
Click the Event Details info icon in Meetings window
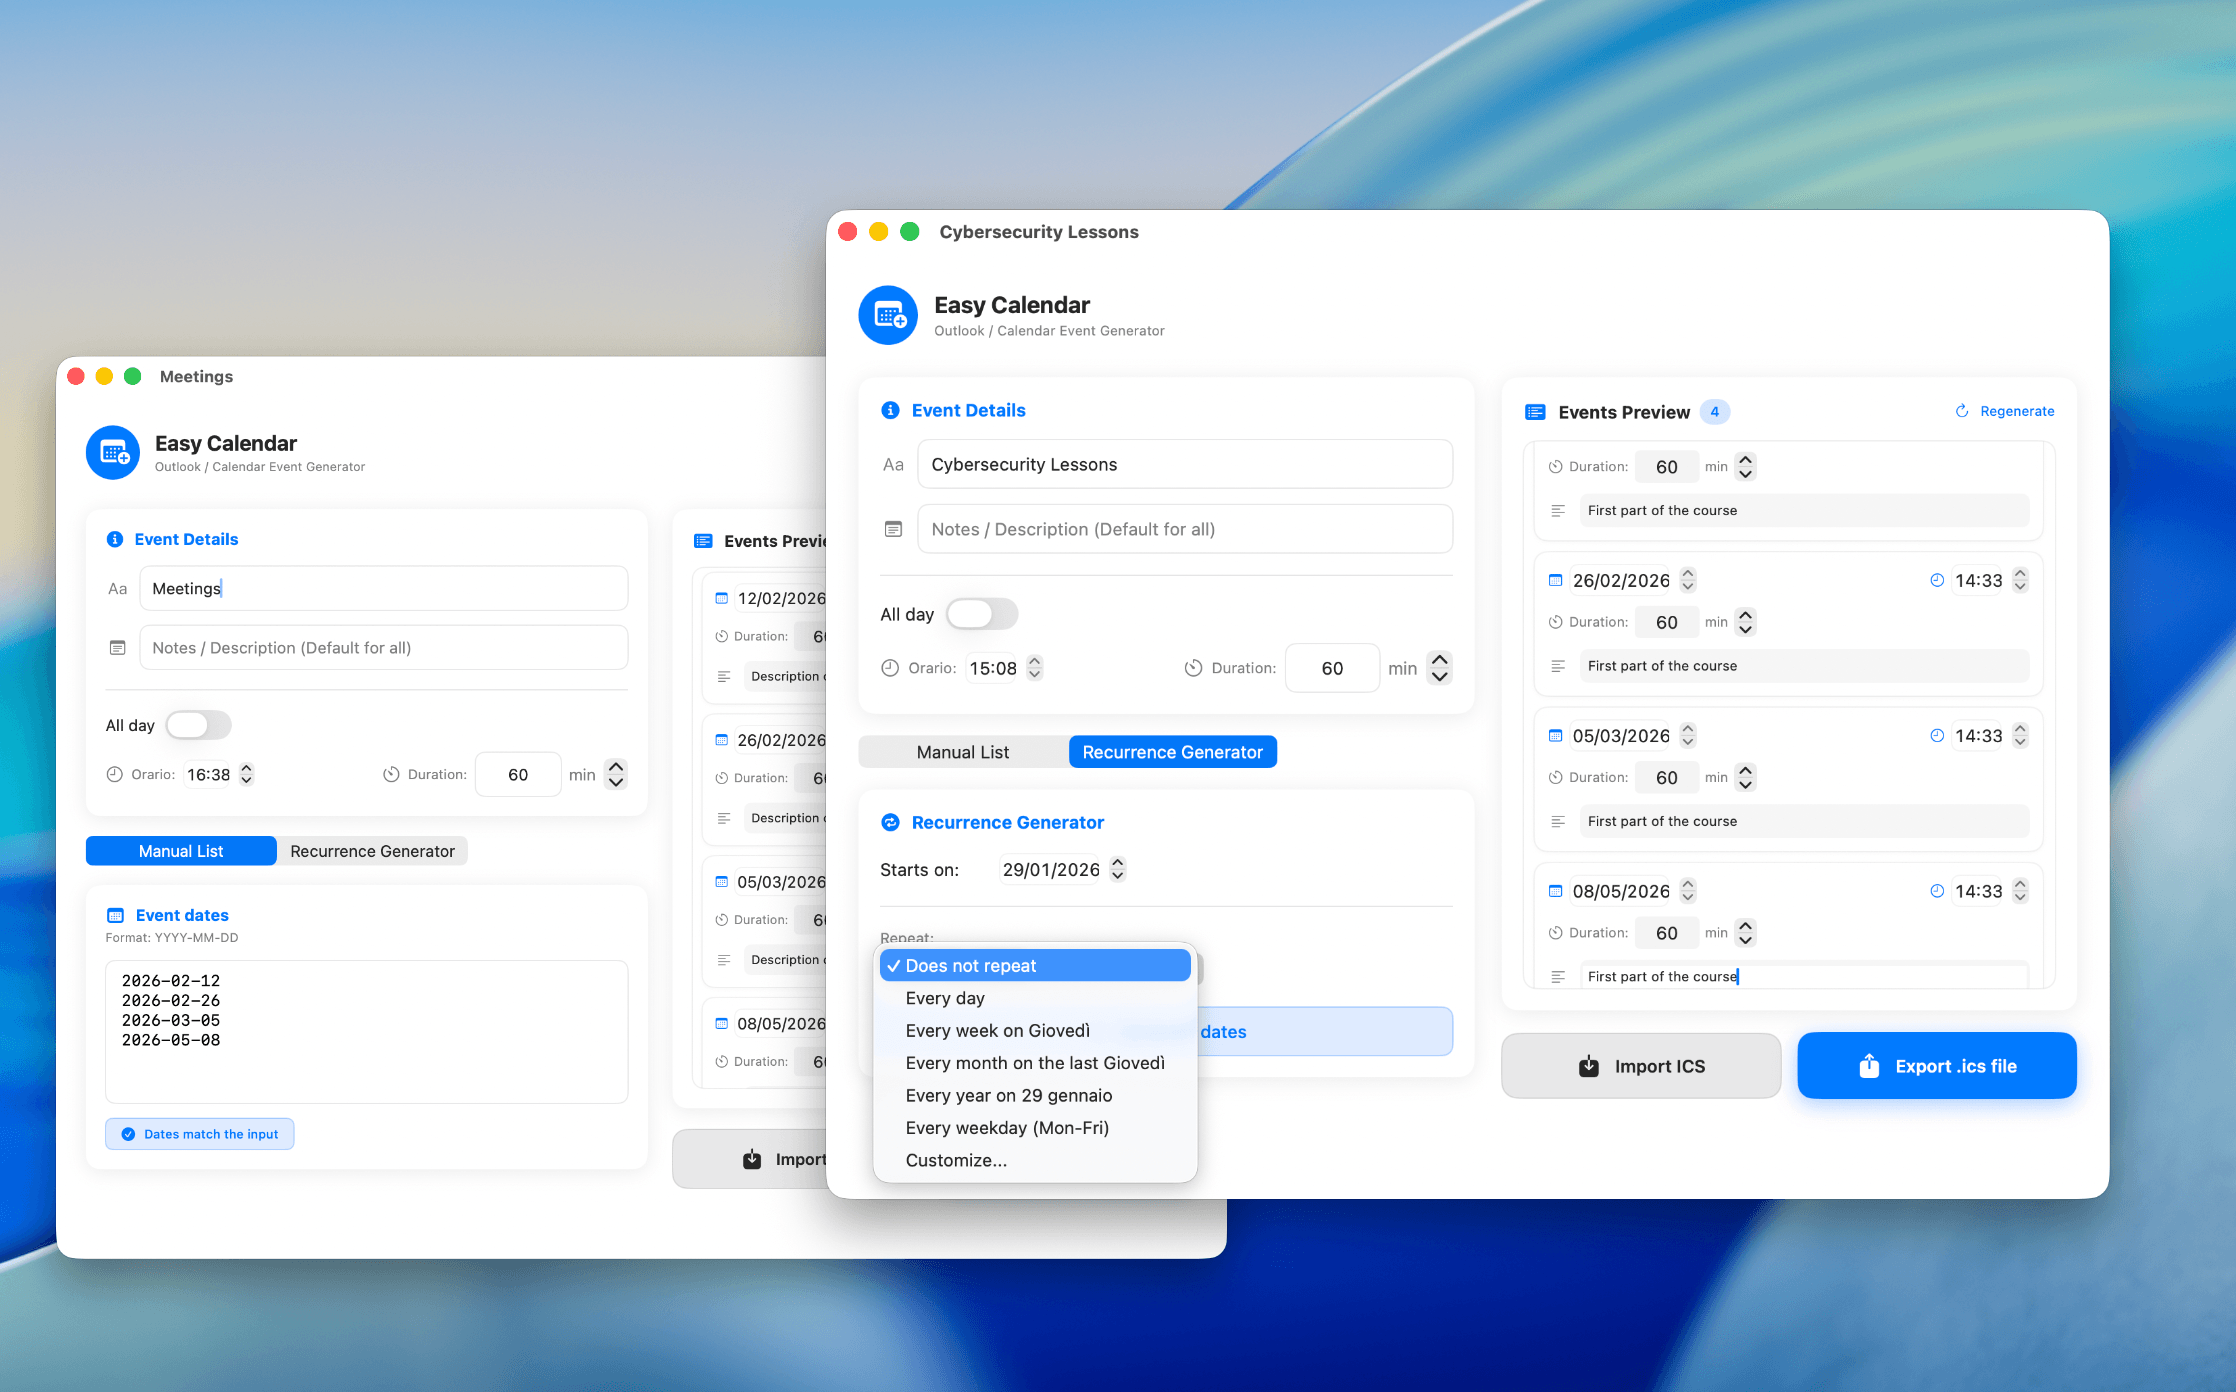click(115, 539)
